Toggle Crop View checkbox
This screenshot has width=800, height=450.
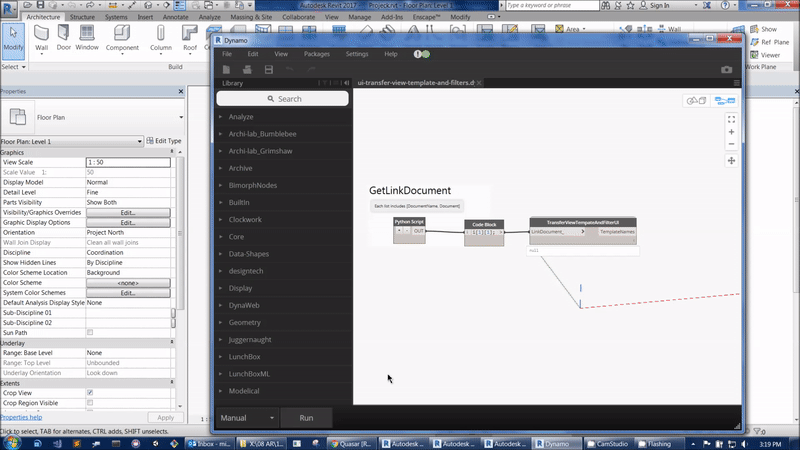click(x=90, y=393)
